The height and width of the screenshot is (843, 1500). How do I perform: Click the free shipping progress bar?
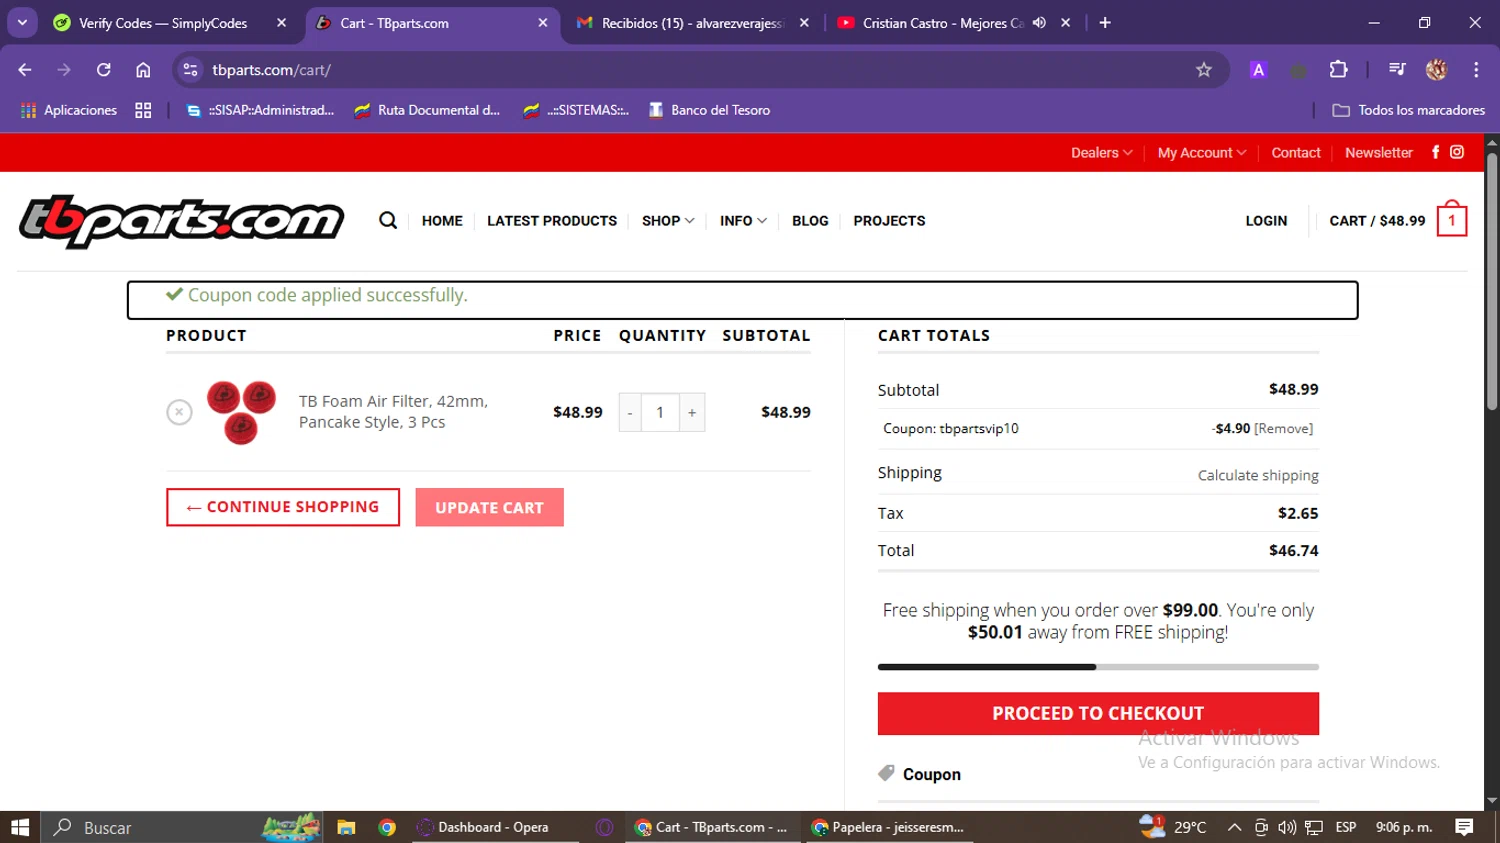click(1098, 667)
